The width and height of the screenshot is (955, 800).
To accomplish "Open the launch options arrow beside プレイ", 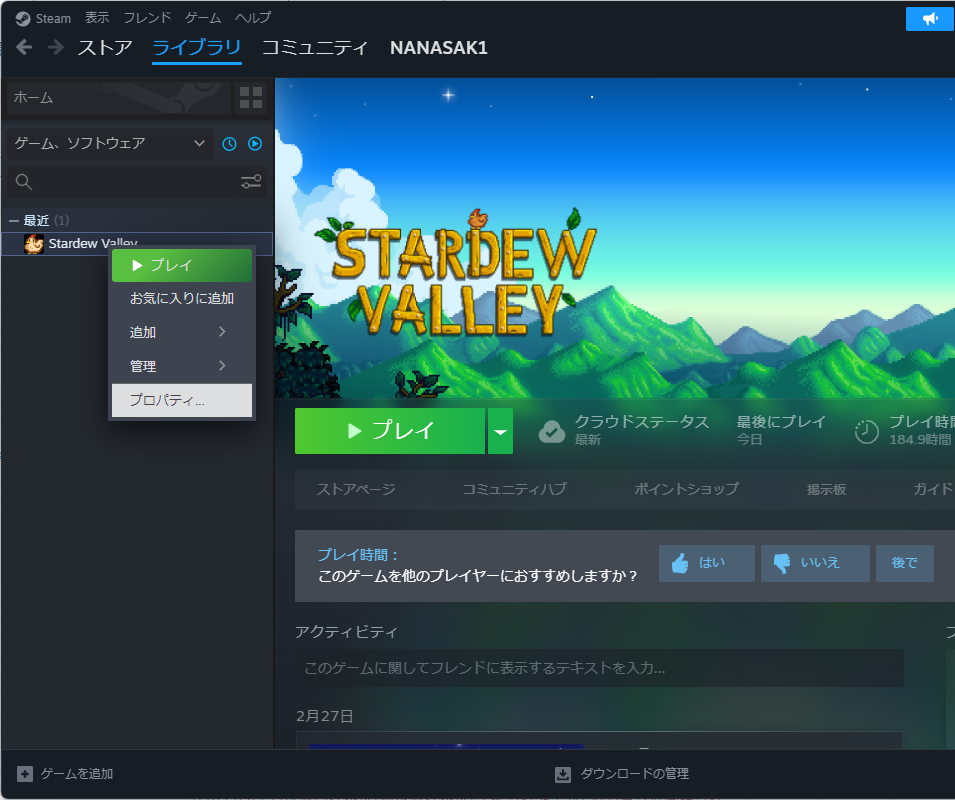I will 500,431.
